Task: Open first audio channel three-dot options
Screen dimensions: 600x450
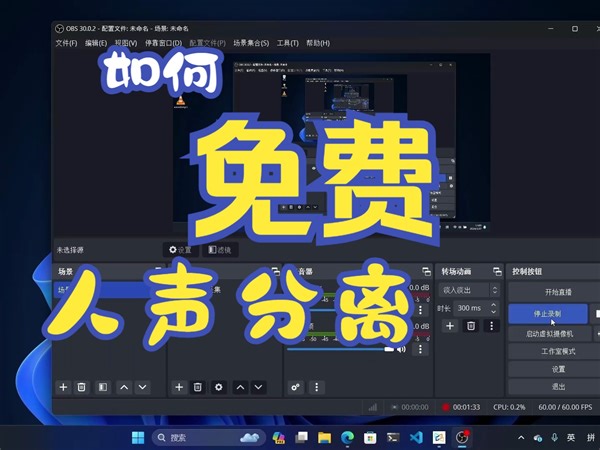Action: [x=420, y=310]
